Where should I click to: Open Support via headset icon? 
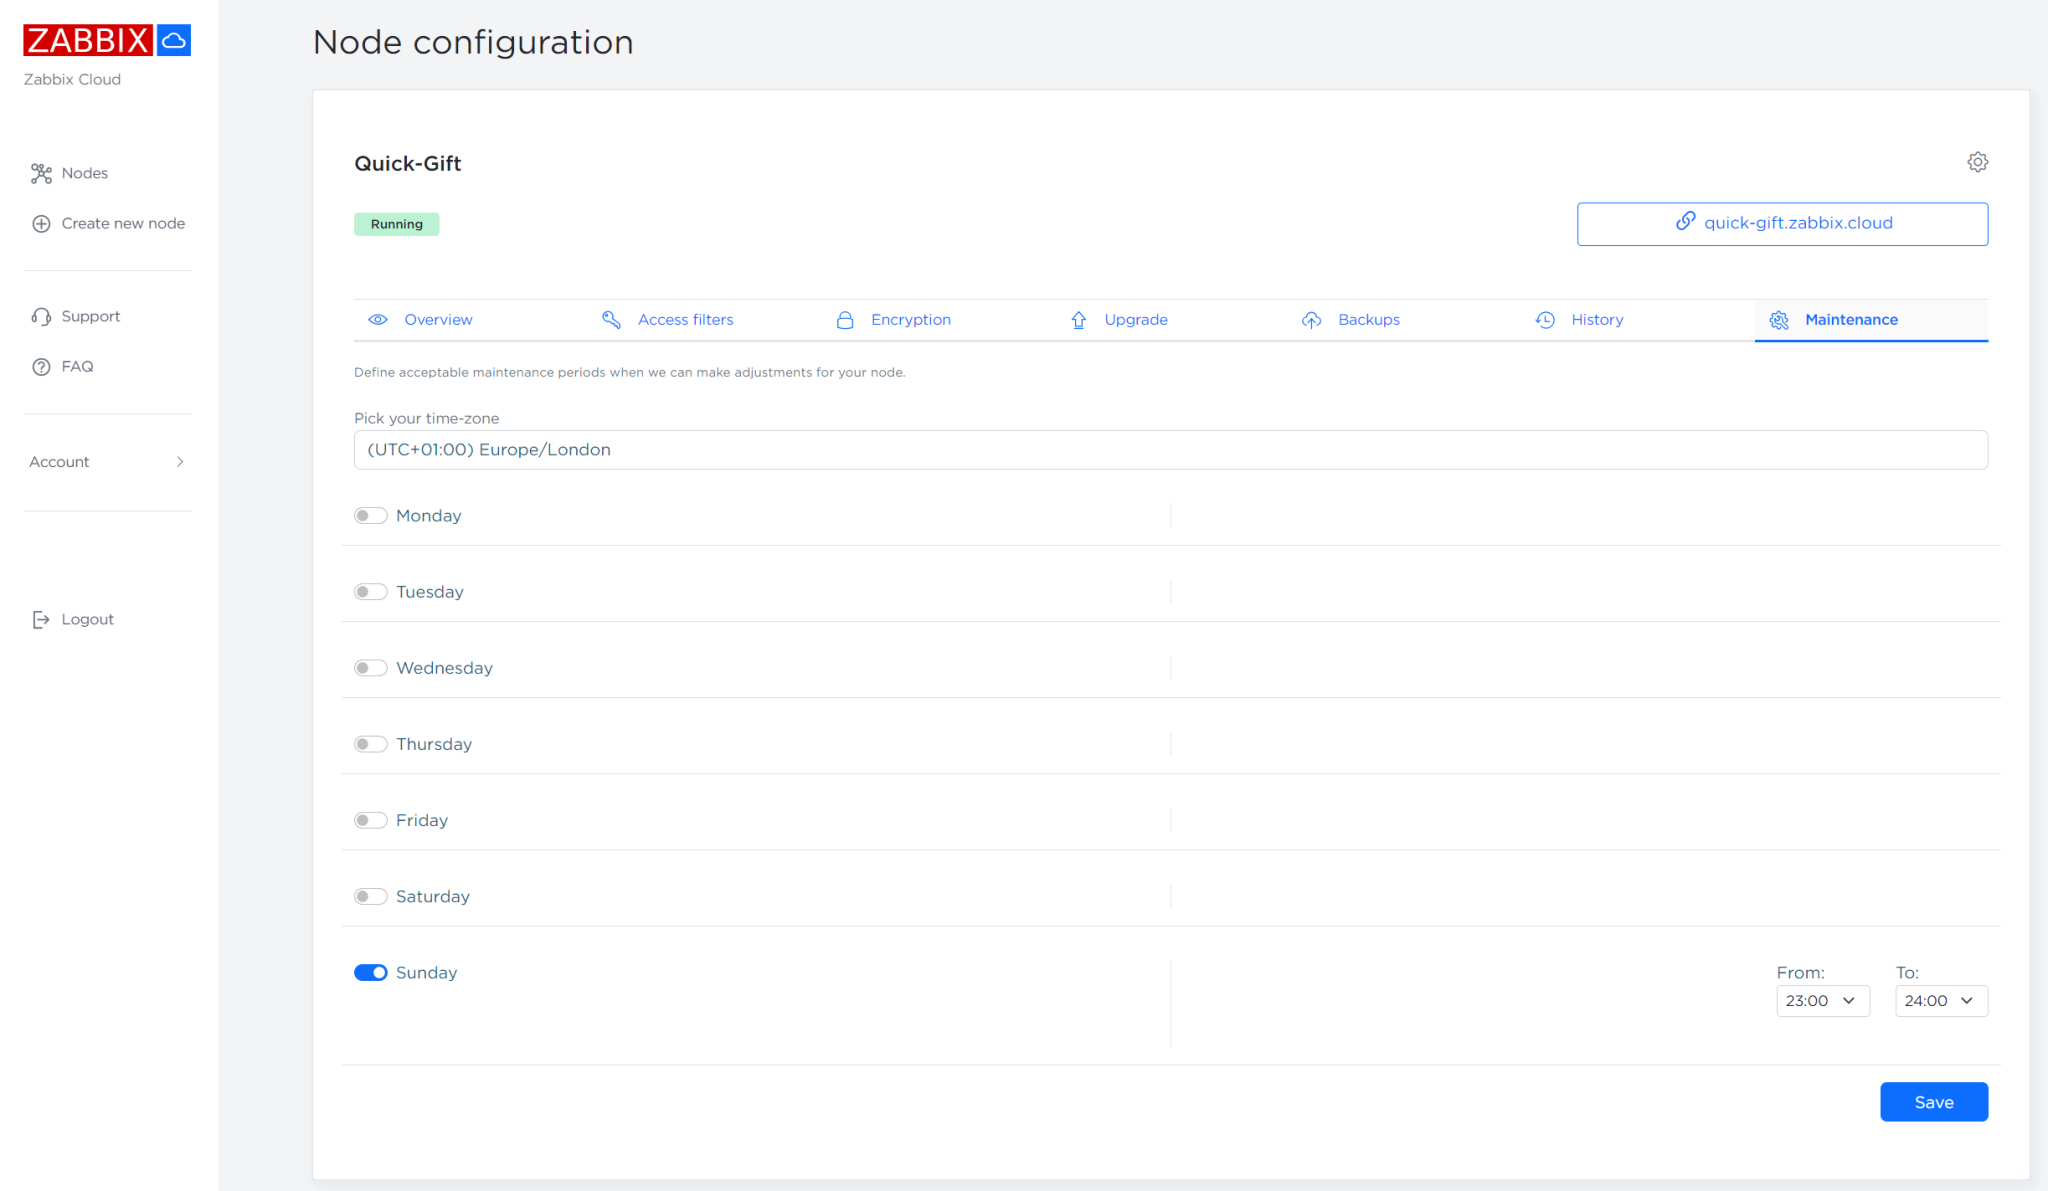pyautogui.click(x=41, y=316)
